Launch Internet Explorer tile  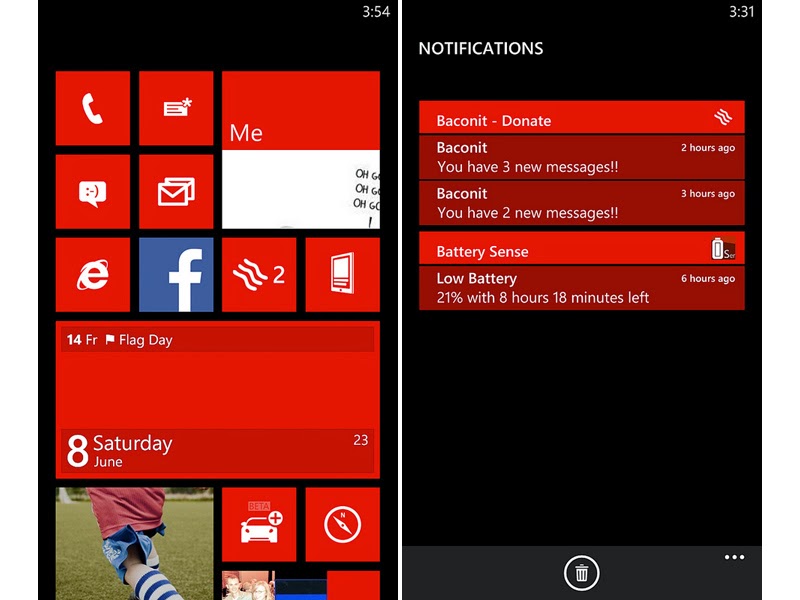(x=93, y=274)
